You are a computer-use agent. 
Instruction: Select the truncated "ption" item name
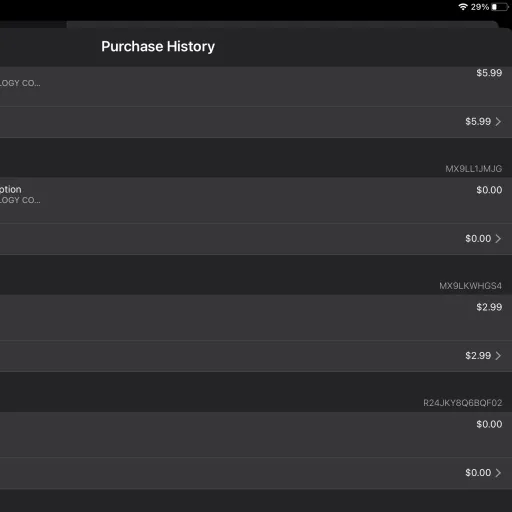coord(11,190)
